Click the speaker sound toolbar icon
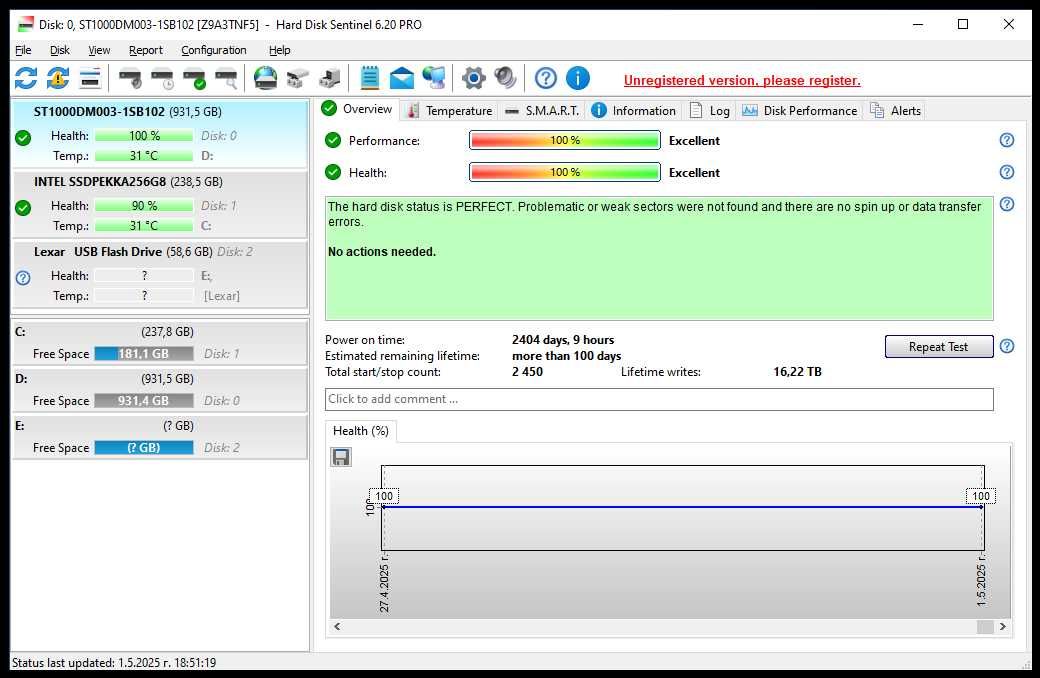 pyautogui.click(x=505, y=78)
